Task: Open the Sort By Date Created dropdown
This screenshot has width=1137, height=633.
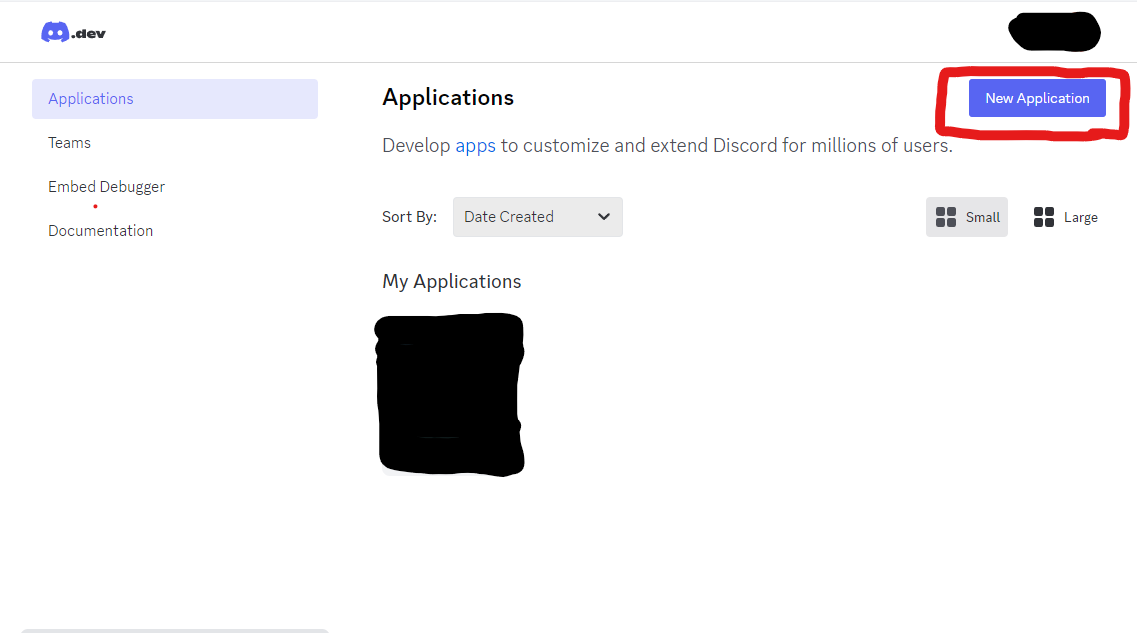Action: [537, 217]
